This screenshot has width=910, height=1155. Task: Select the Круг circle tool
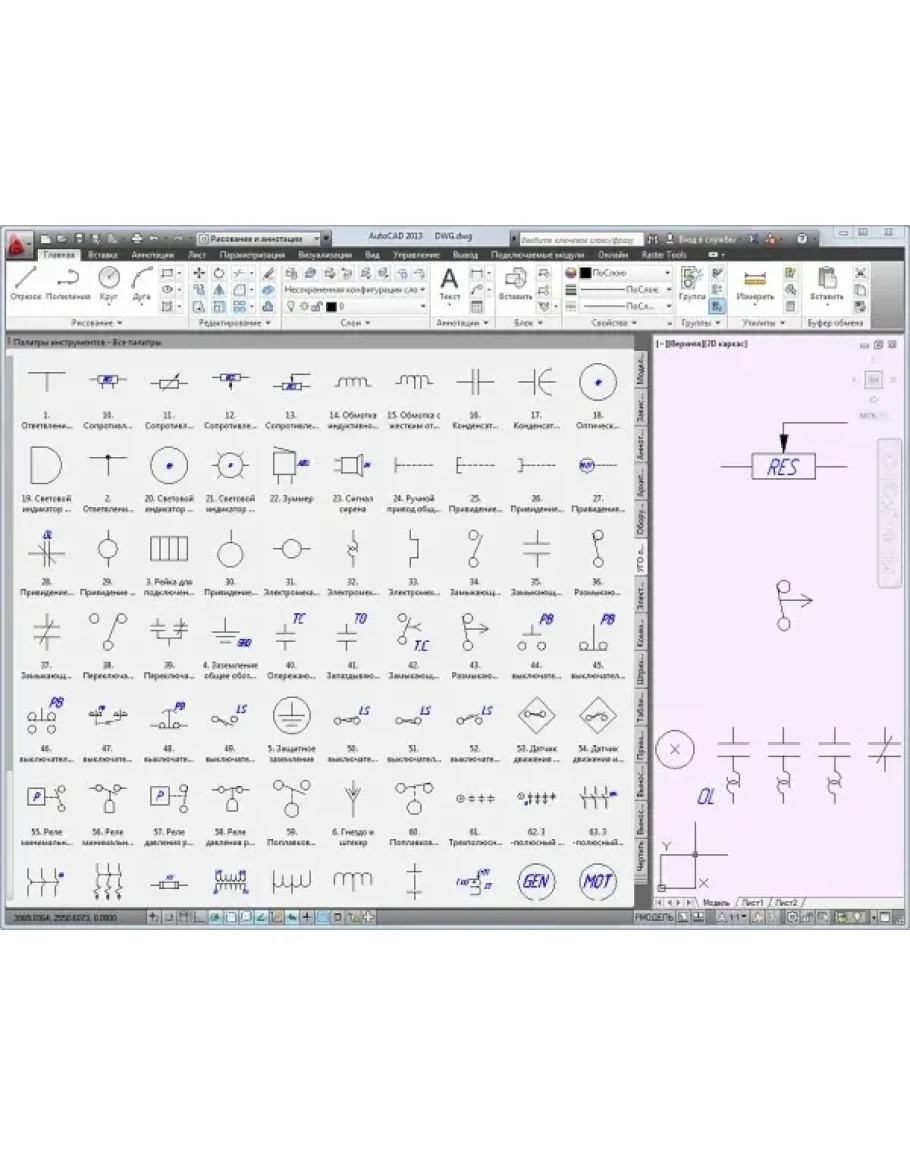(x=109, y=283)
